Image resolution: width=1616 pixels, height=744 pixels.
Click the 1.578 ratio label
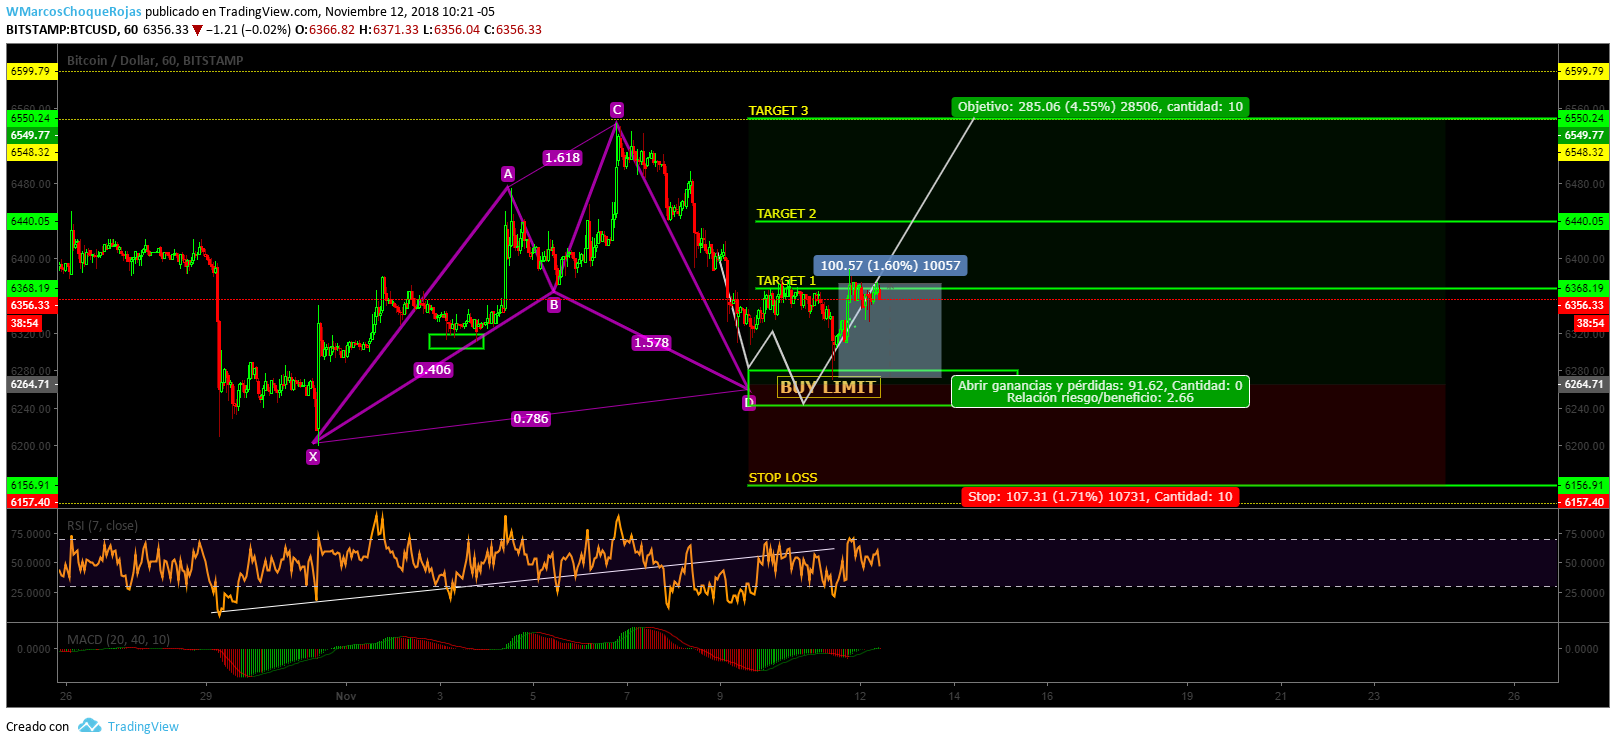coord(651,343)
